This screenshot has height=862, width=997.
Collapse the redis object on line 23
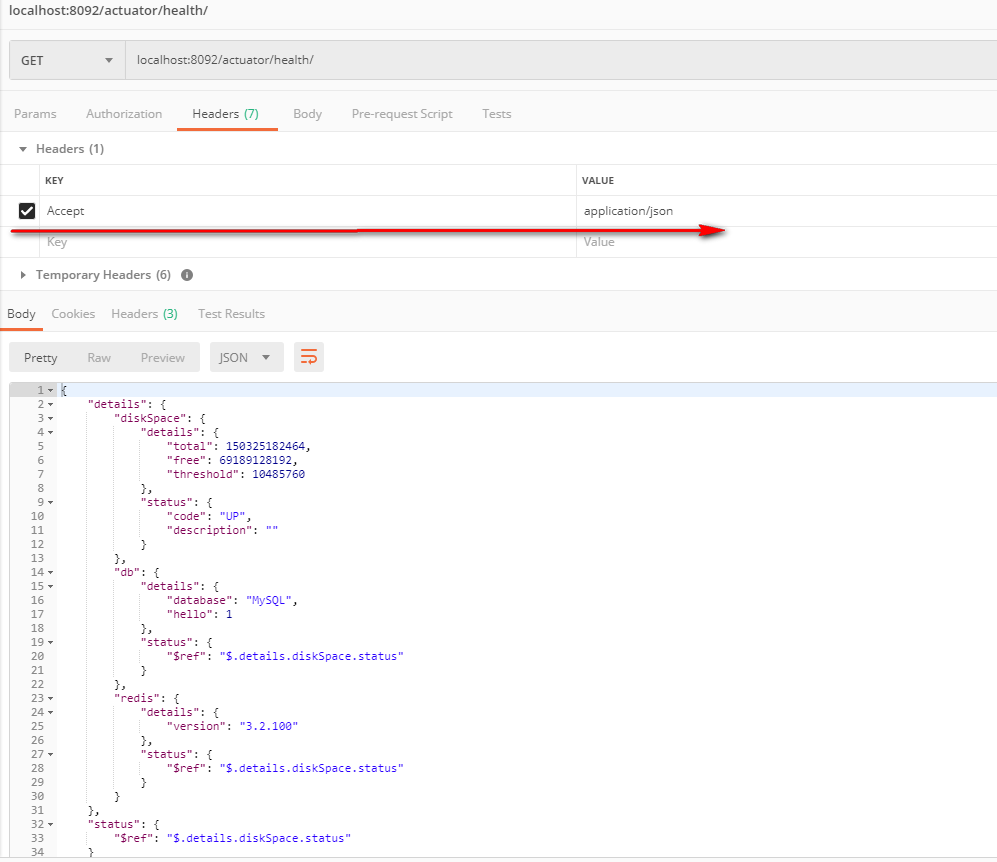click(51, 698)
